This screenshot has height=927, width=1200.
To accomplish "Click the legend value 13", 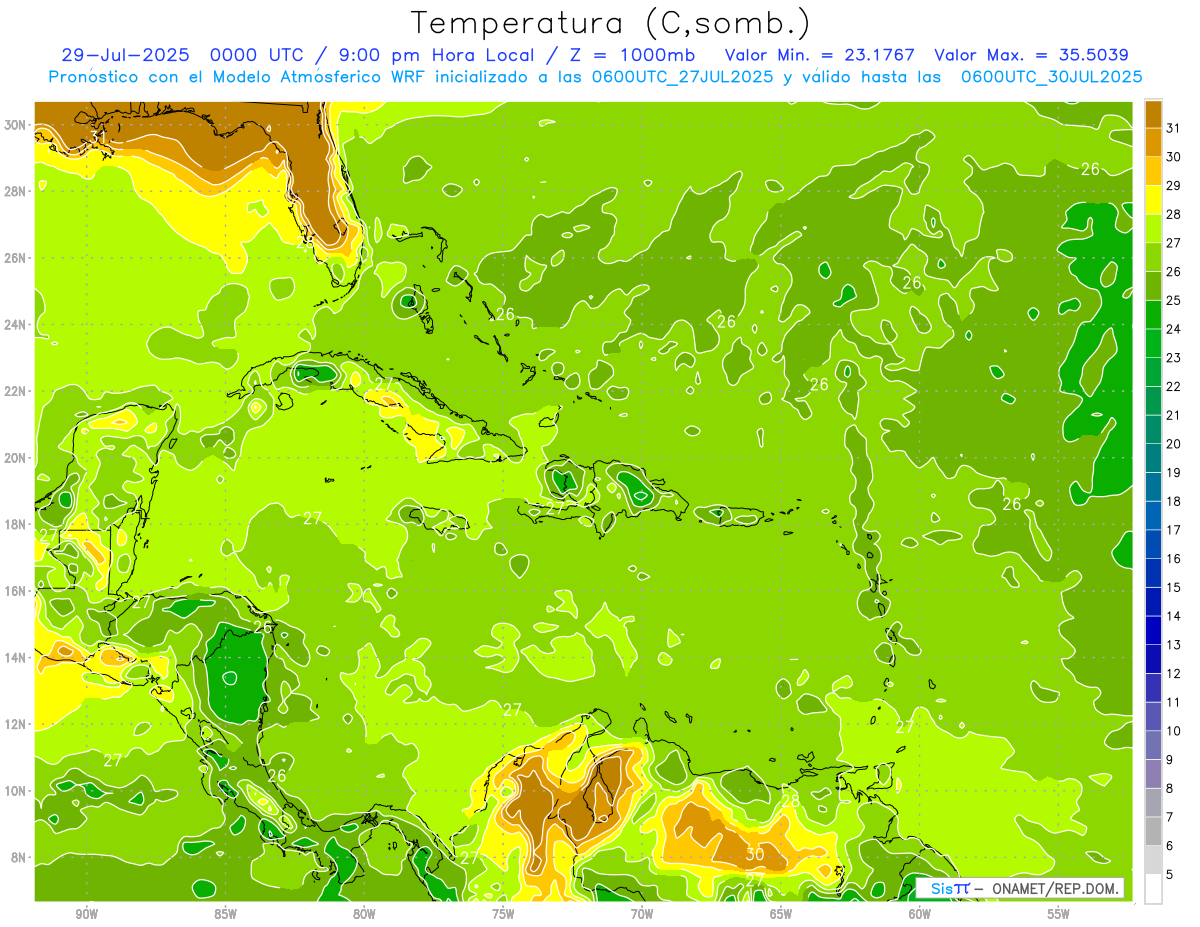I will [1174, 645].
